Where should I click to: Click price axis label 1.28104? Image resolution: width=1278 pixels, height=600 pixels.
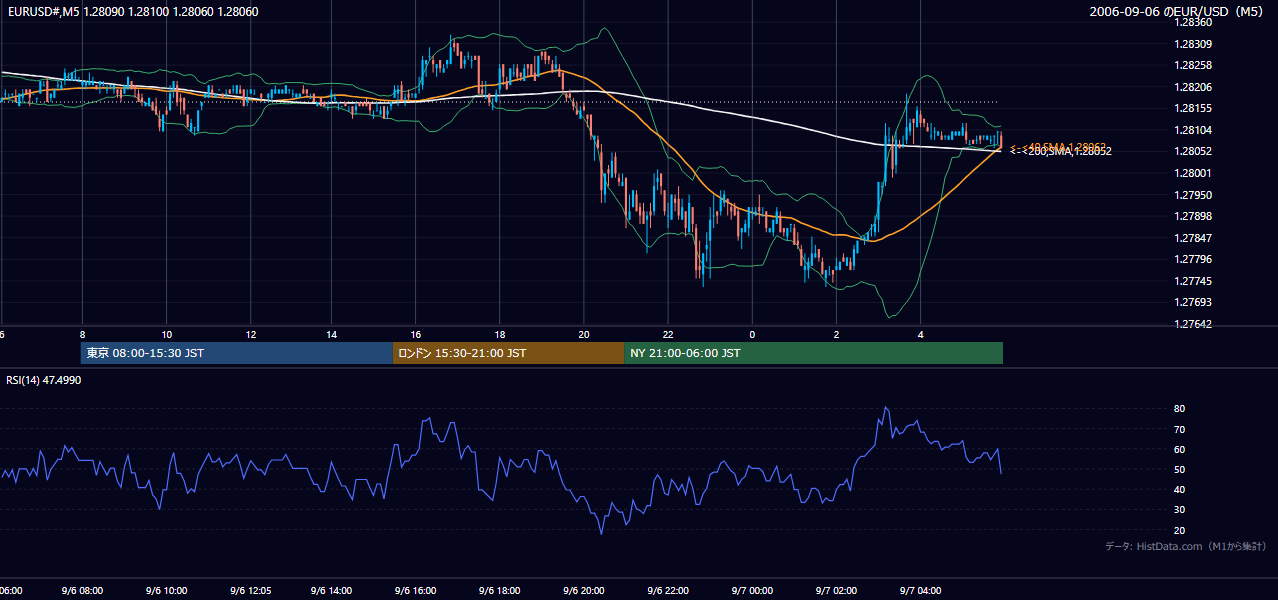tap(1195, 130)
